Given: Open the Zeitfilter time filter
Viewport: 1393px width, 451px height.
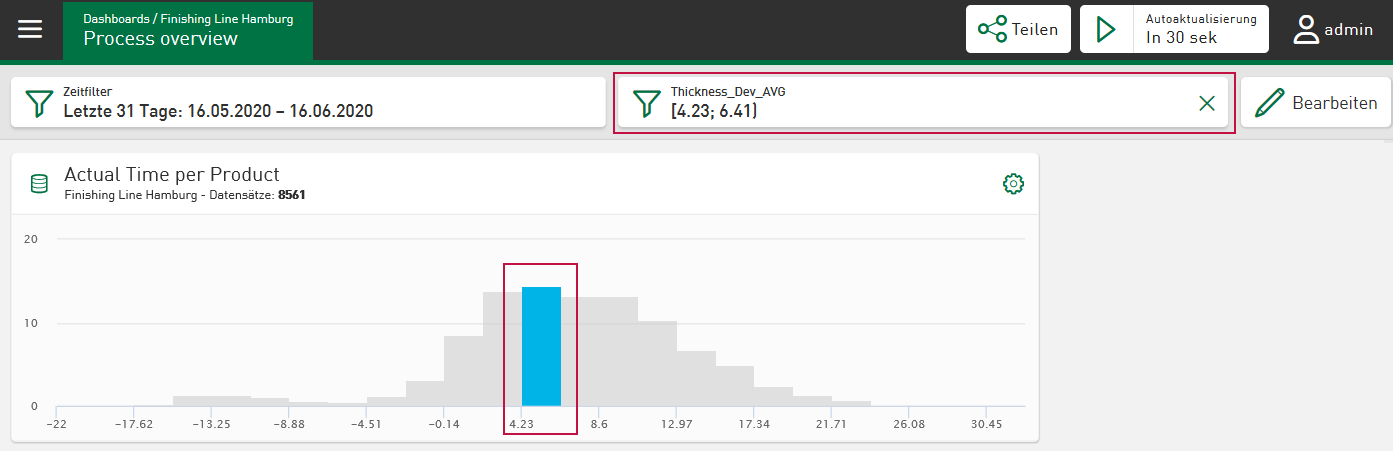Looking at the screenshot, I should (308, 102).
